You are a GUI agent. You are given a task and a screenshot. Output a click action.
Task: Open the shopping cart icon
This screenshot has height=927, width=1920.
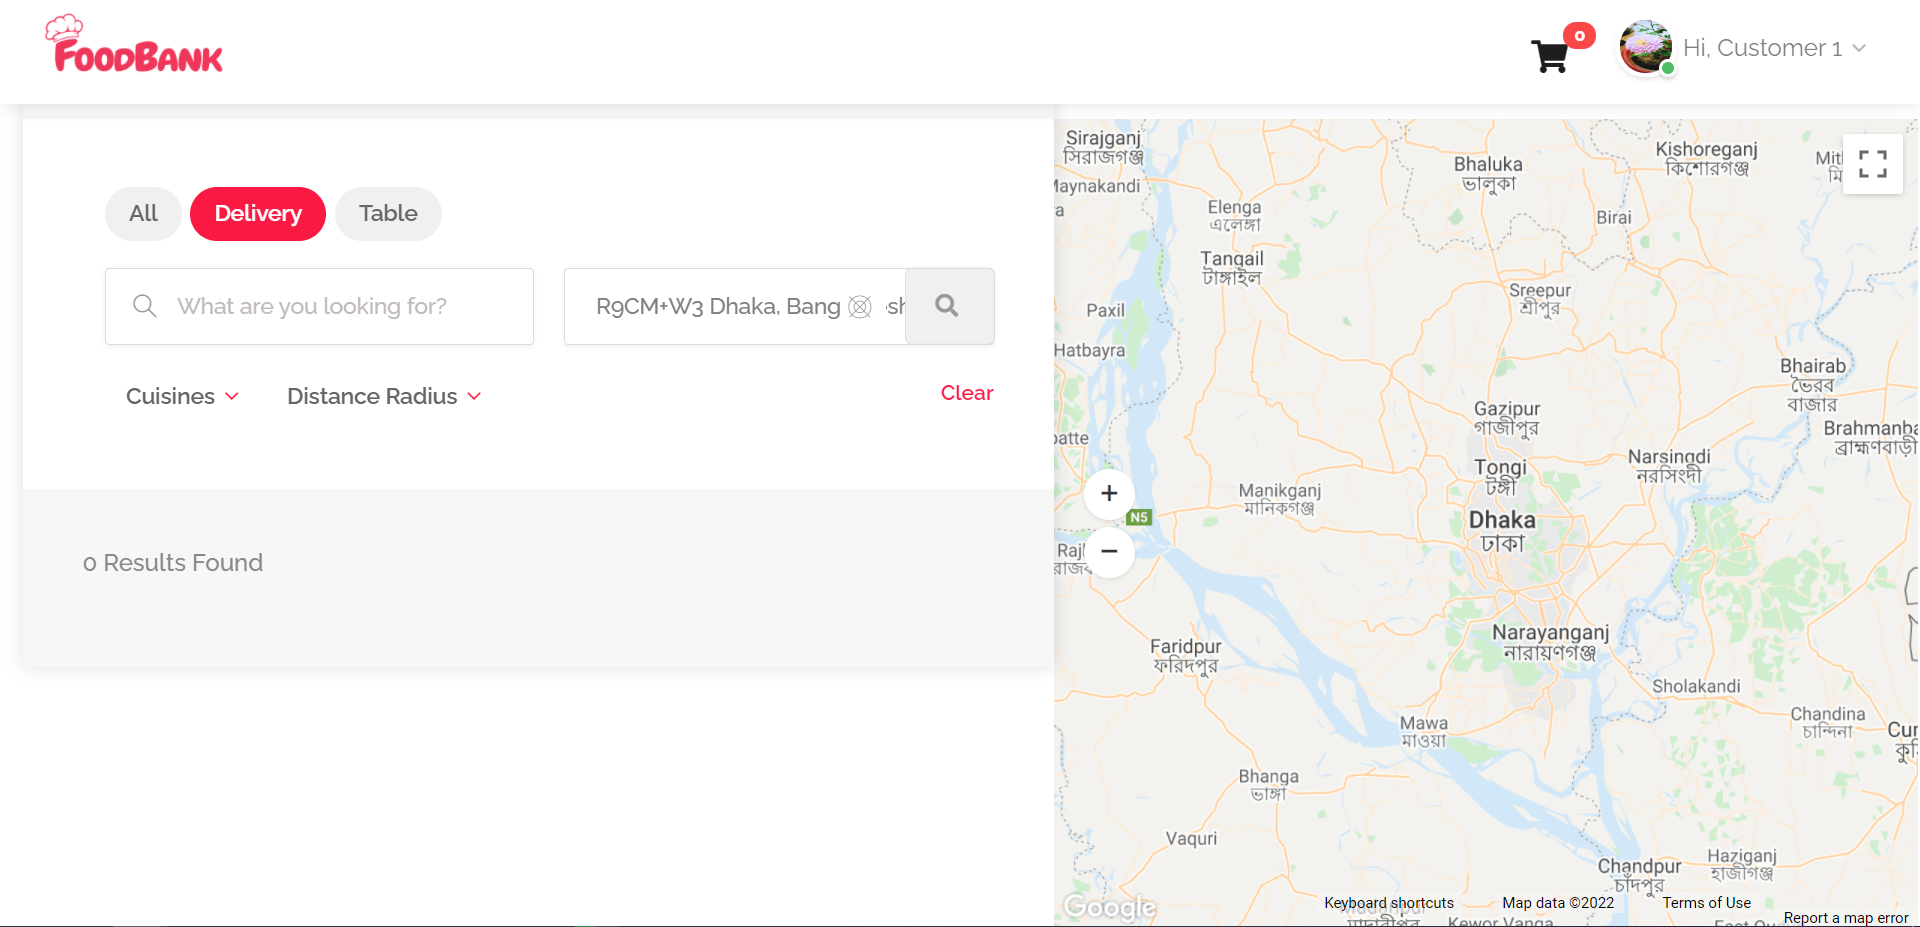pyautogui.click(x=1550, y=56)
